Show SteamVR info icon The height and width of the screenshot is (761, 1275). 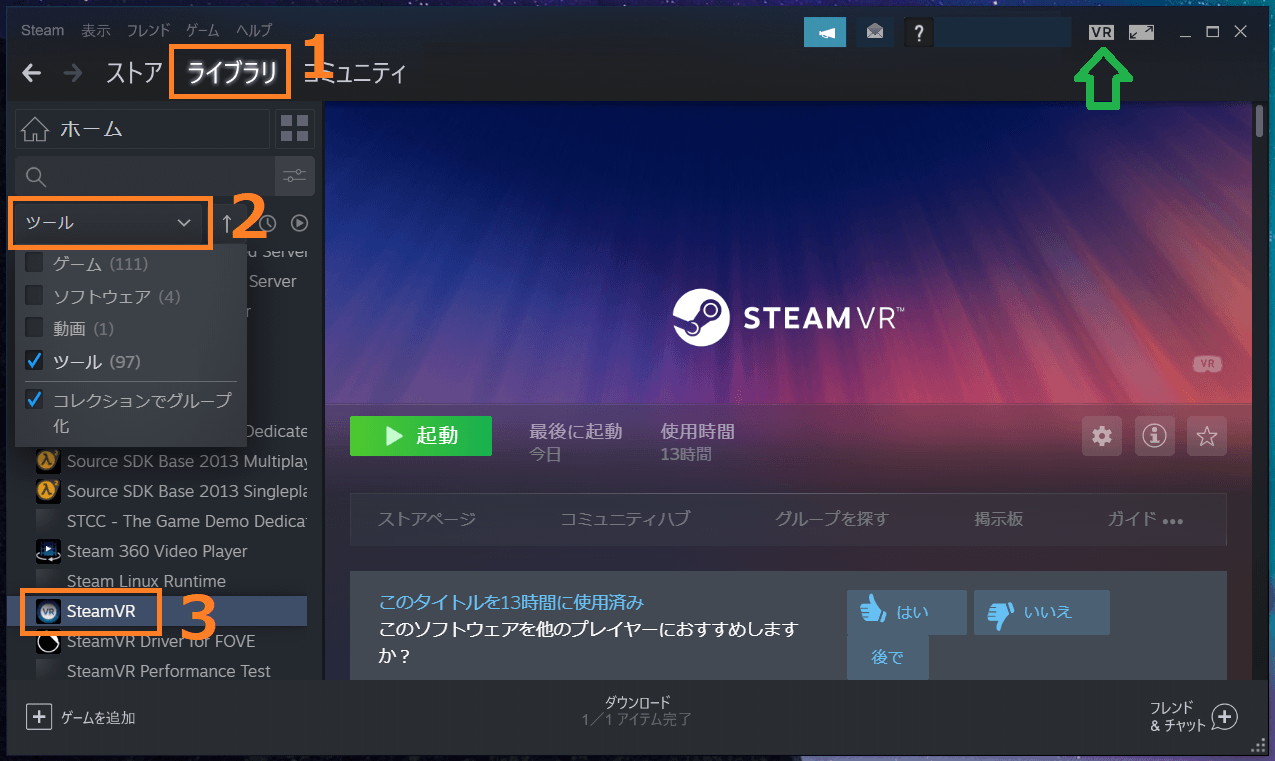click(x=1155, y=436)
